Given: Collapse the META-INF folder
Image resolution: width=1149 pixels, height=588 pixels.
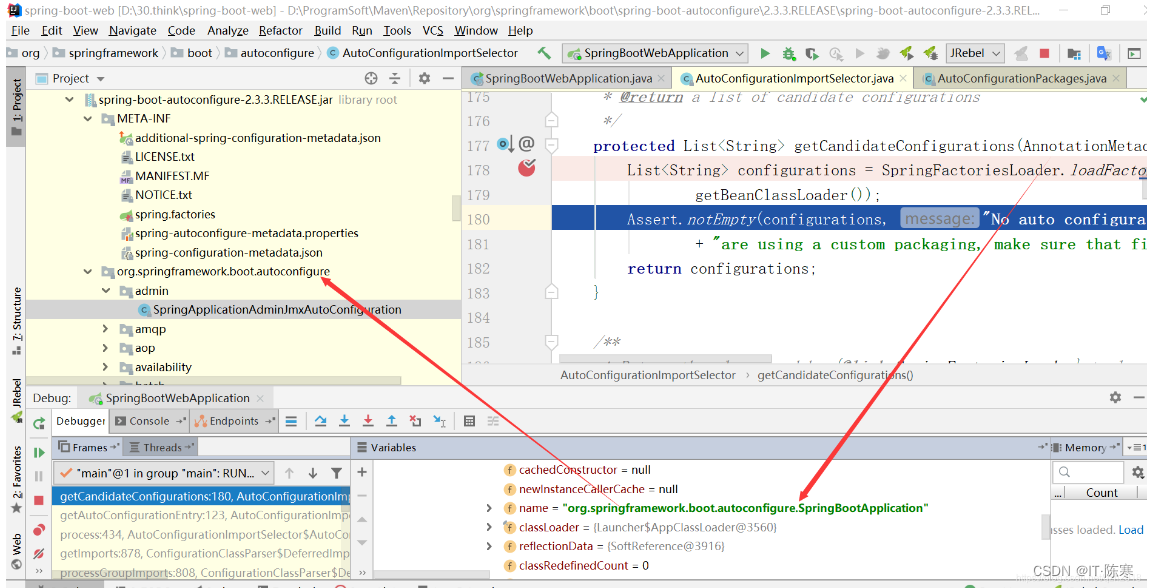Looking at the screenshot, I should (88, 119).
